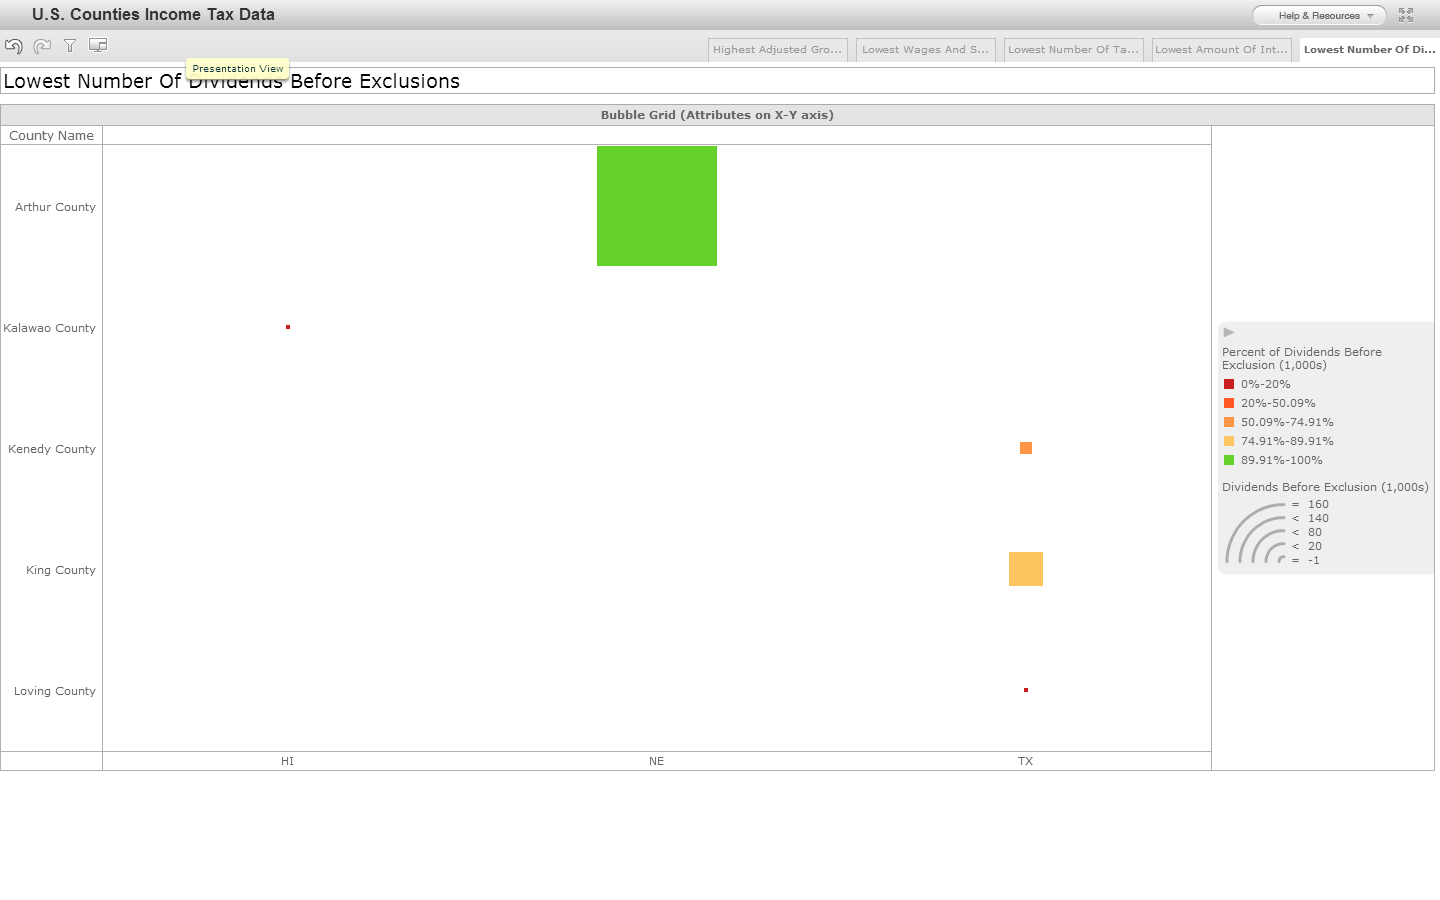Open the Filter tool icon
The image size is (1440, 900).
coord(69,45)
